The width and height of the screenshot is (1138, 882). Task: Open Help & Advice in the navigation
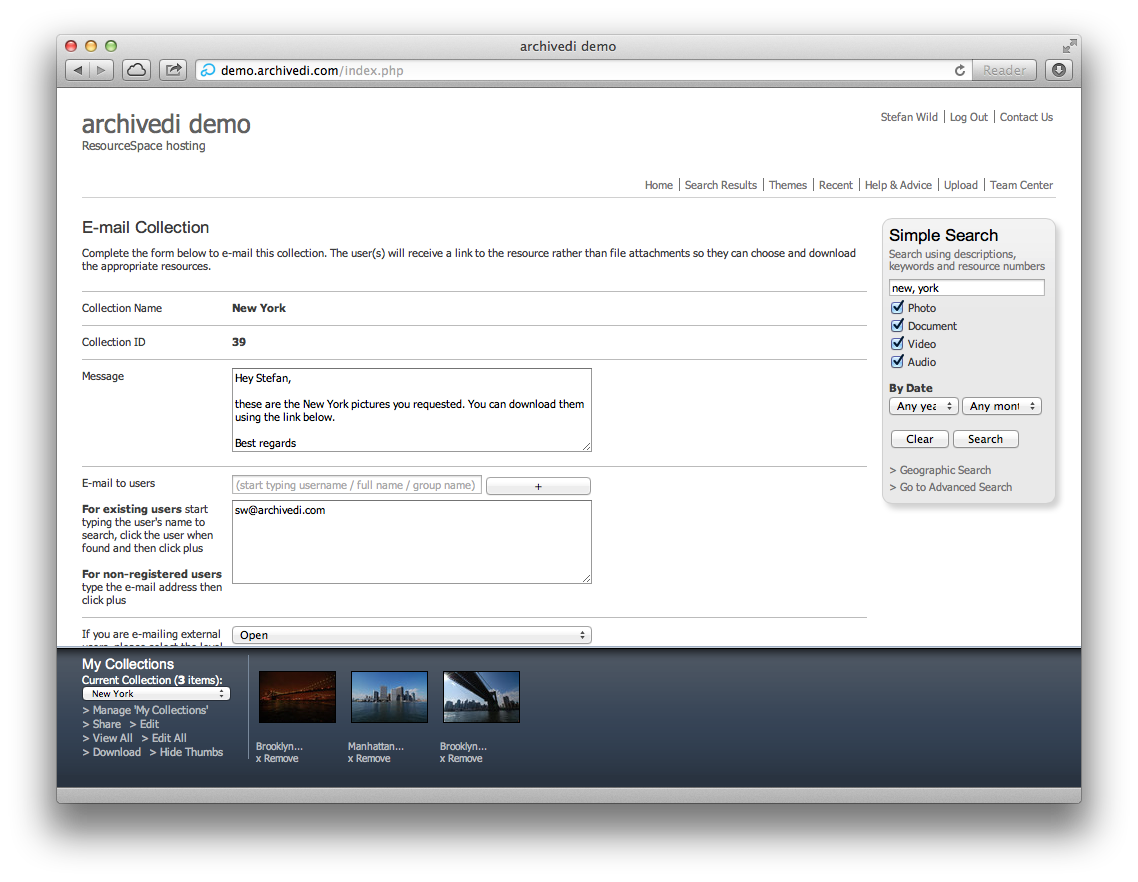898,185
